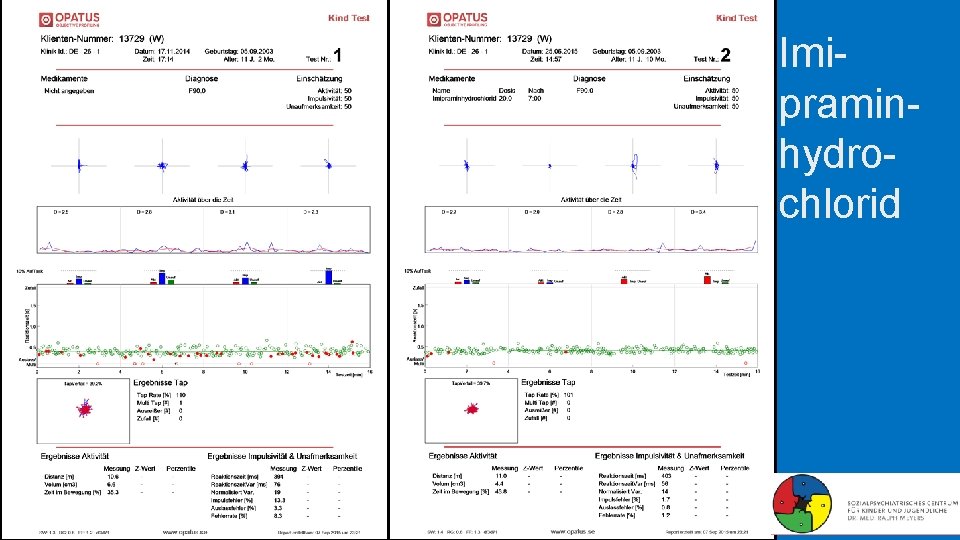Select diagnosis code F90.0 on Test 2 report

click(585, 91)
